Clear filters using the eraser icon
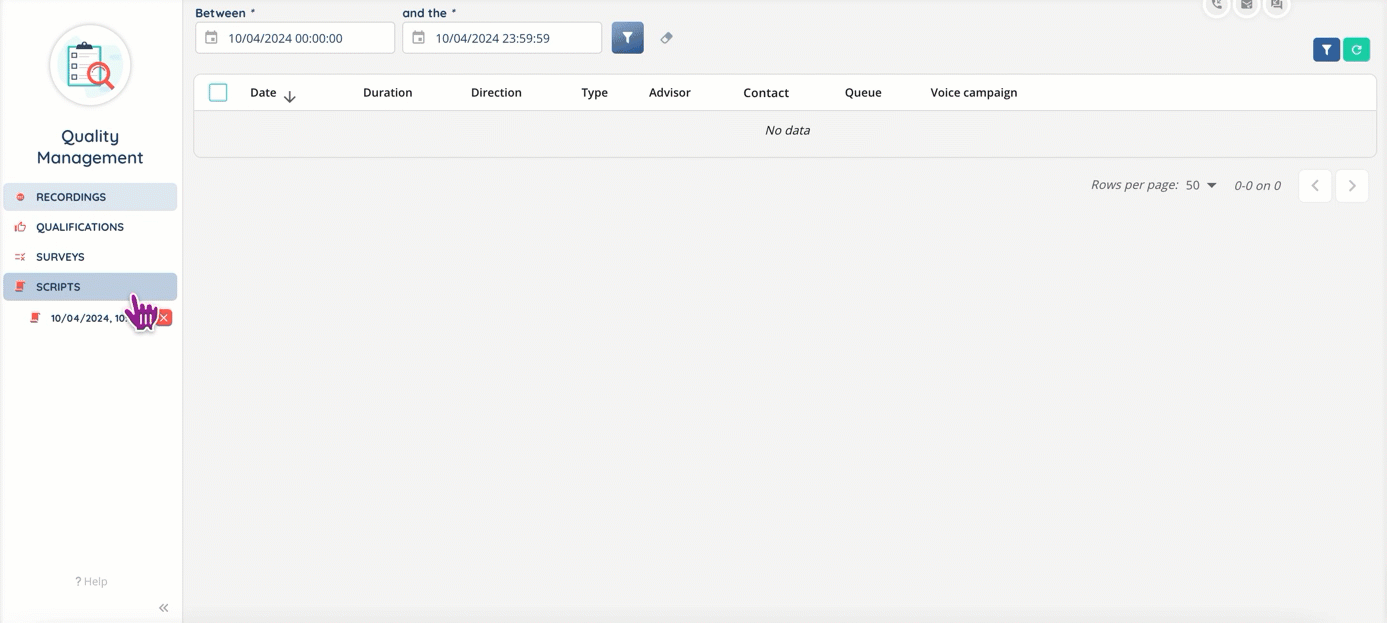 pyautogui.click(x=666, y=38)
